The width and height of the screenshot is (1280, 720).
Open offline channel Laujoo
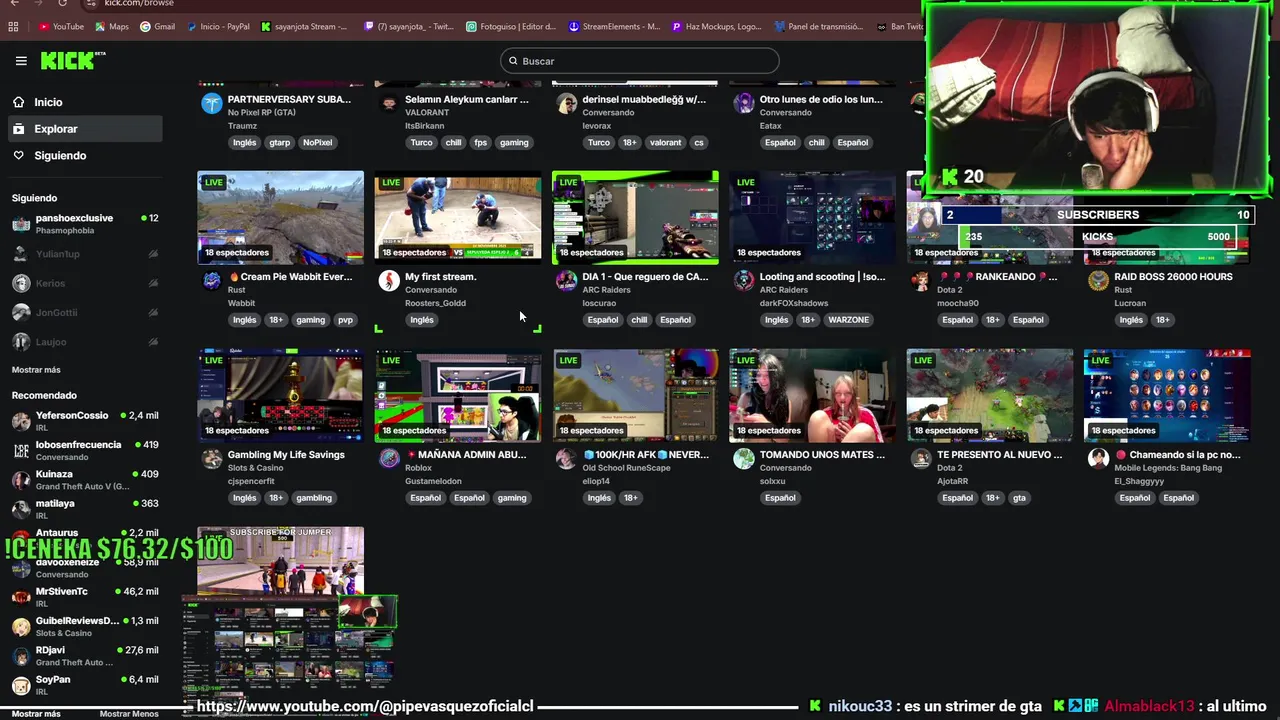pyautogui.click(x=85, y=342)
